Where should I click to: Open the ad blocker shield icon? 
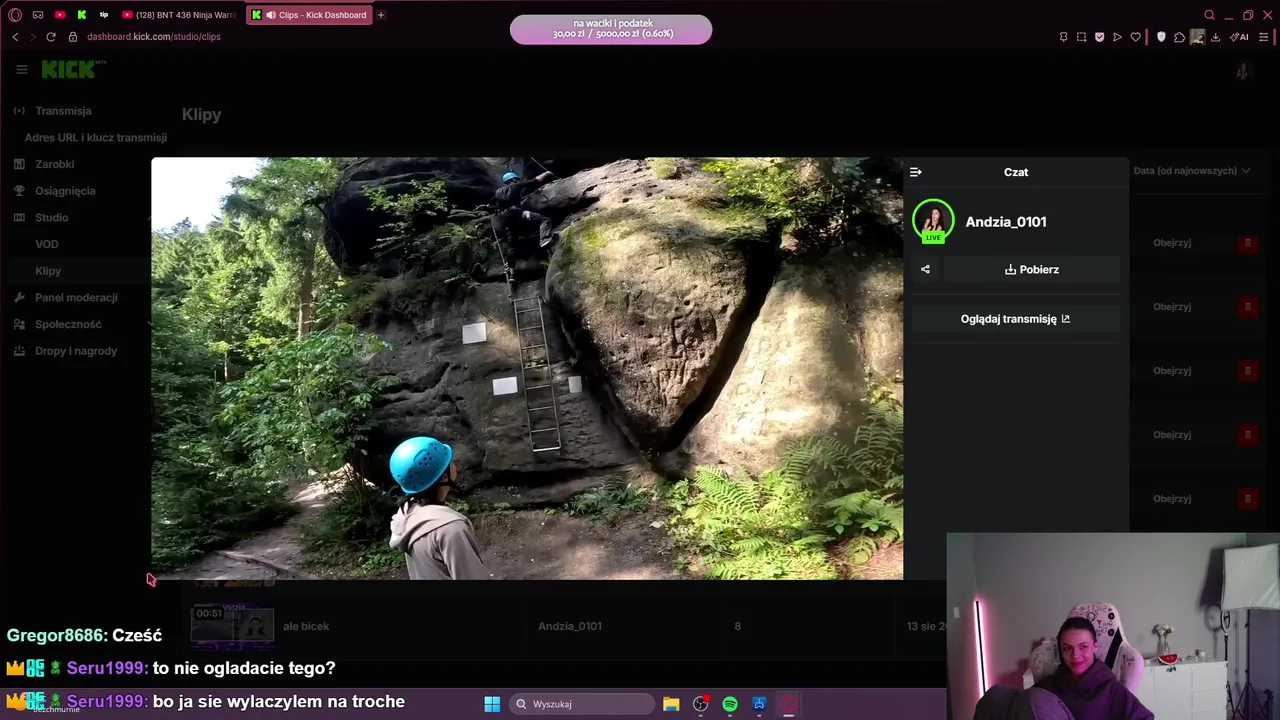click(1099, 37)
